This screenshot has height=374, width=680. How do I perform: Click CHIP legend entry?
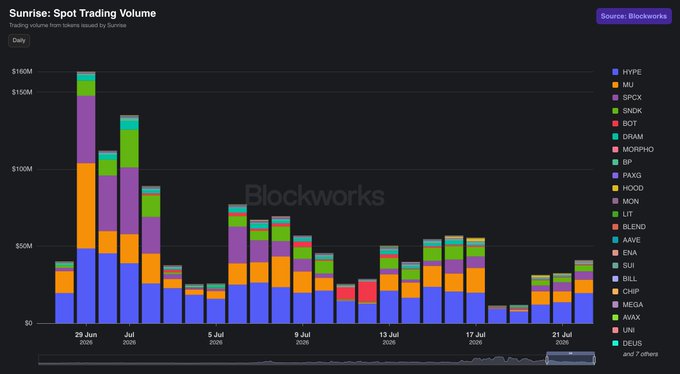[626, 292]
